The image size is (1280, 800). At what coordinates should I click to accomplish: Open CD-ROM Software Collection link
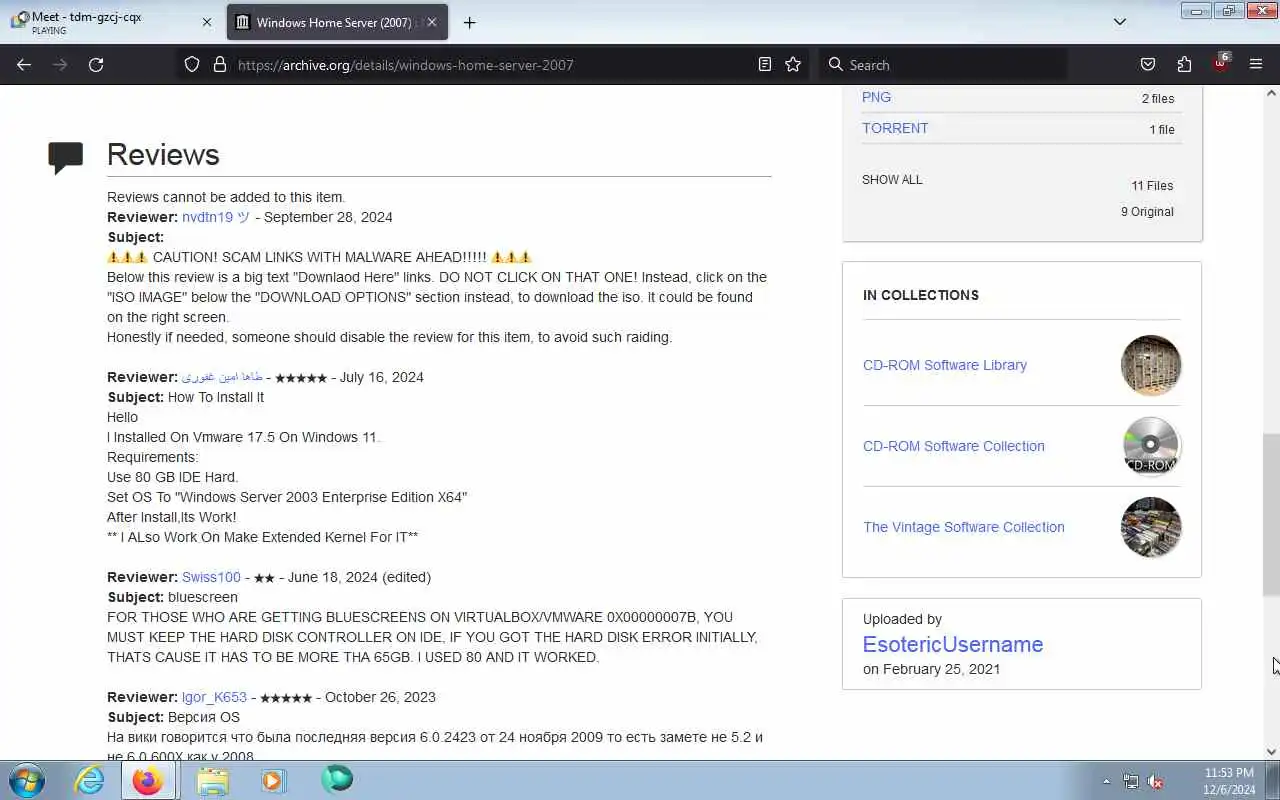[x=954, y=446]
